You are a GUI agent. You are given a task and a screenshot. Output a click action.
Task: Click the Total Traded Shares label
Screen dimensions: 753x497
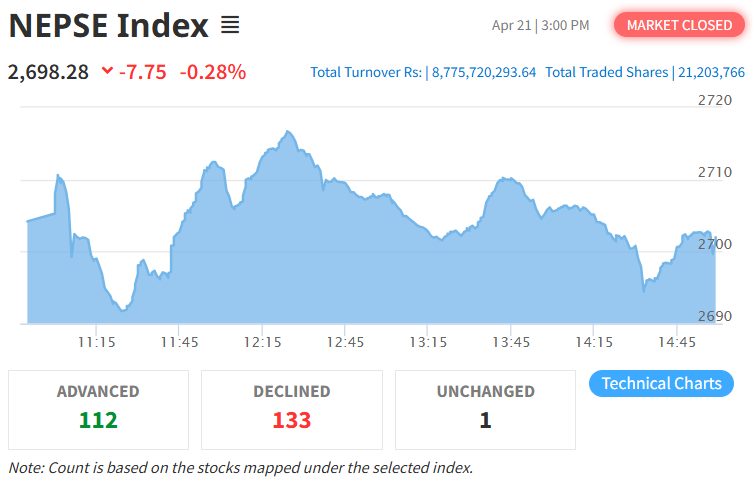[x=606, y=72]
